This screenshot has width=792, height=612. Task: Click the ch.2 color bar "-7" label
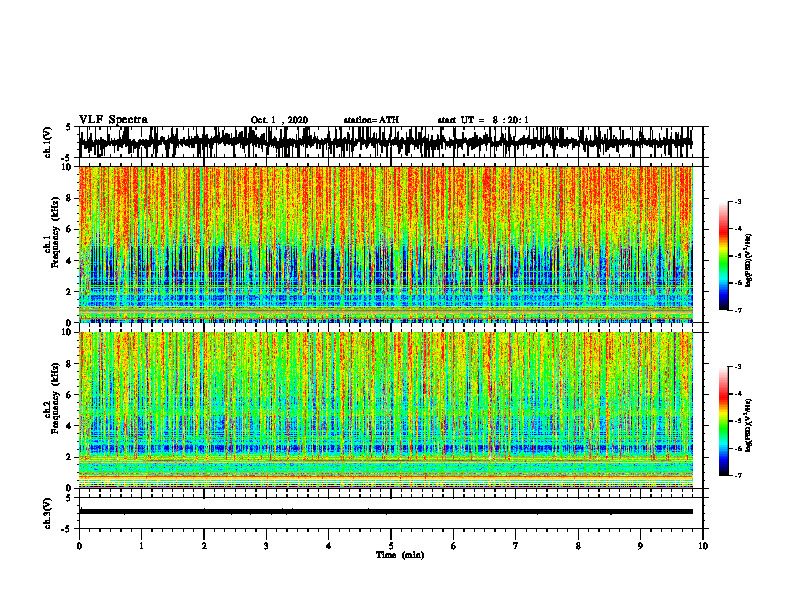[738, 475]
